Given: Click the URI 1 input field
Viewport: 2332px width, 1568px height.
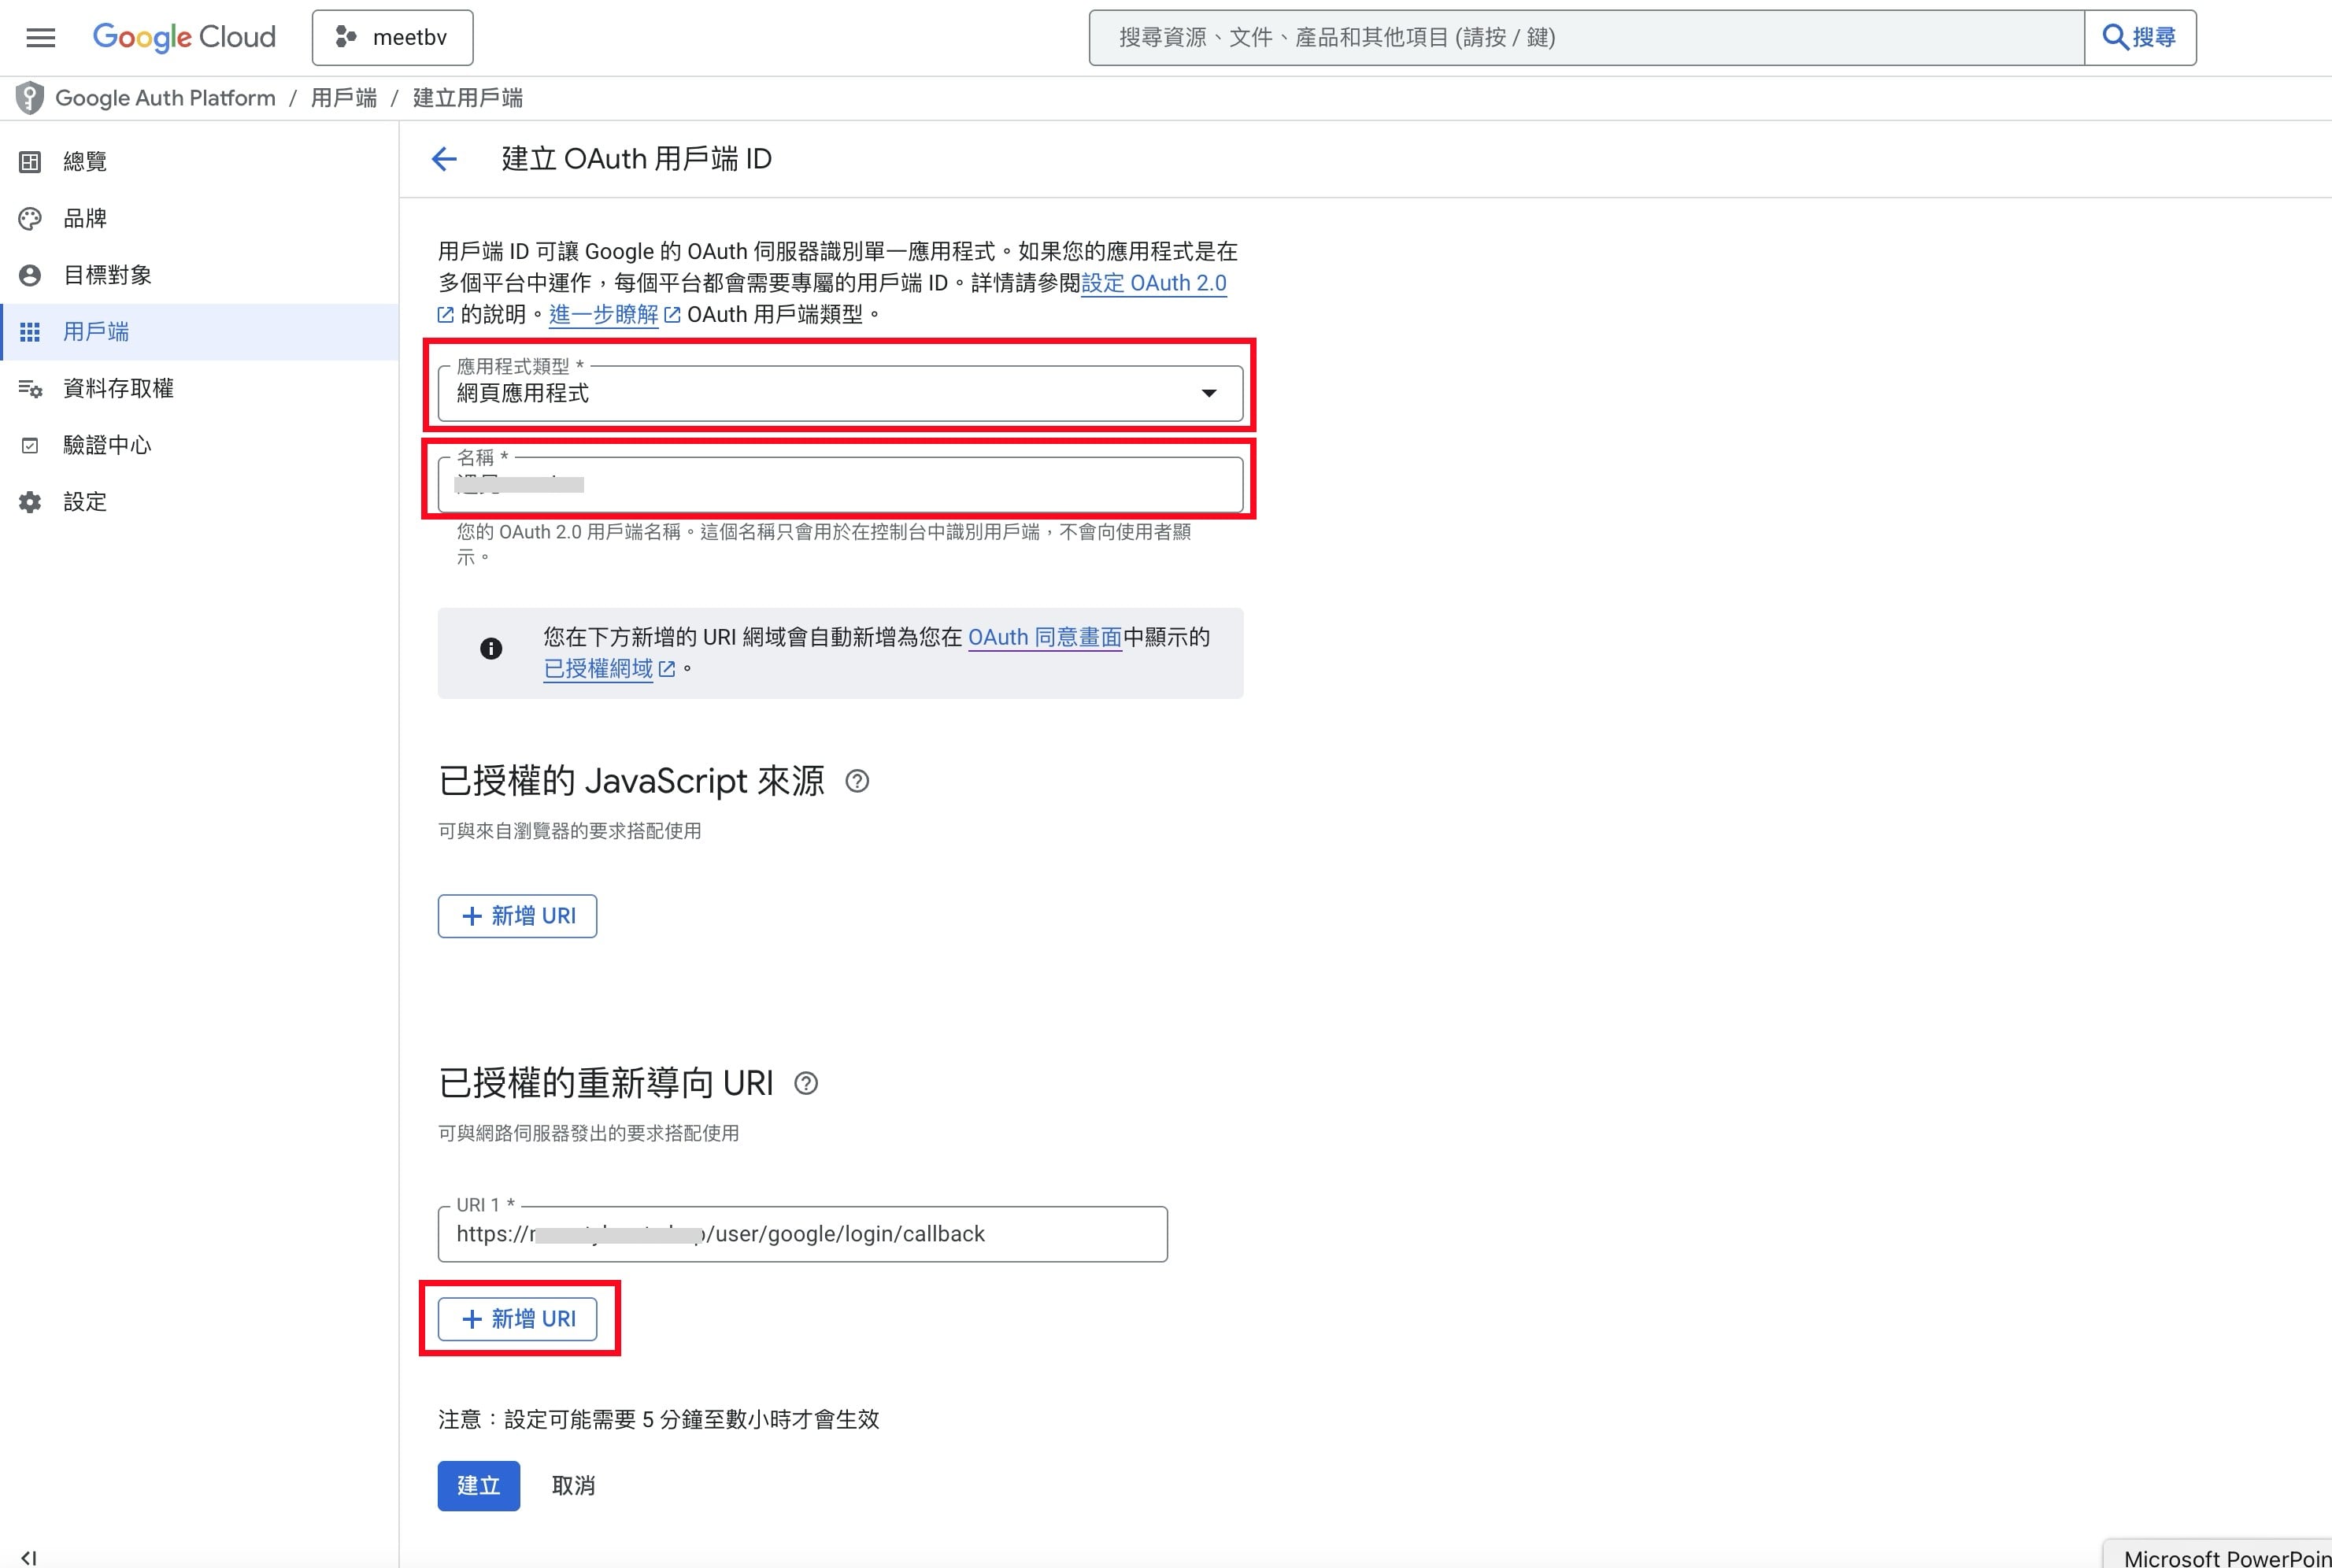Looking at the screenshot, I should coord(802,1234).
